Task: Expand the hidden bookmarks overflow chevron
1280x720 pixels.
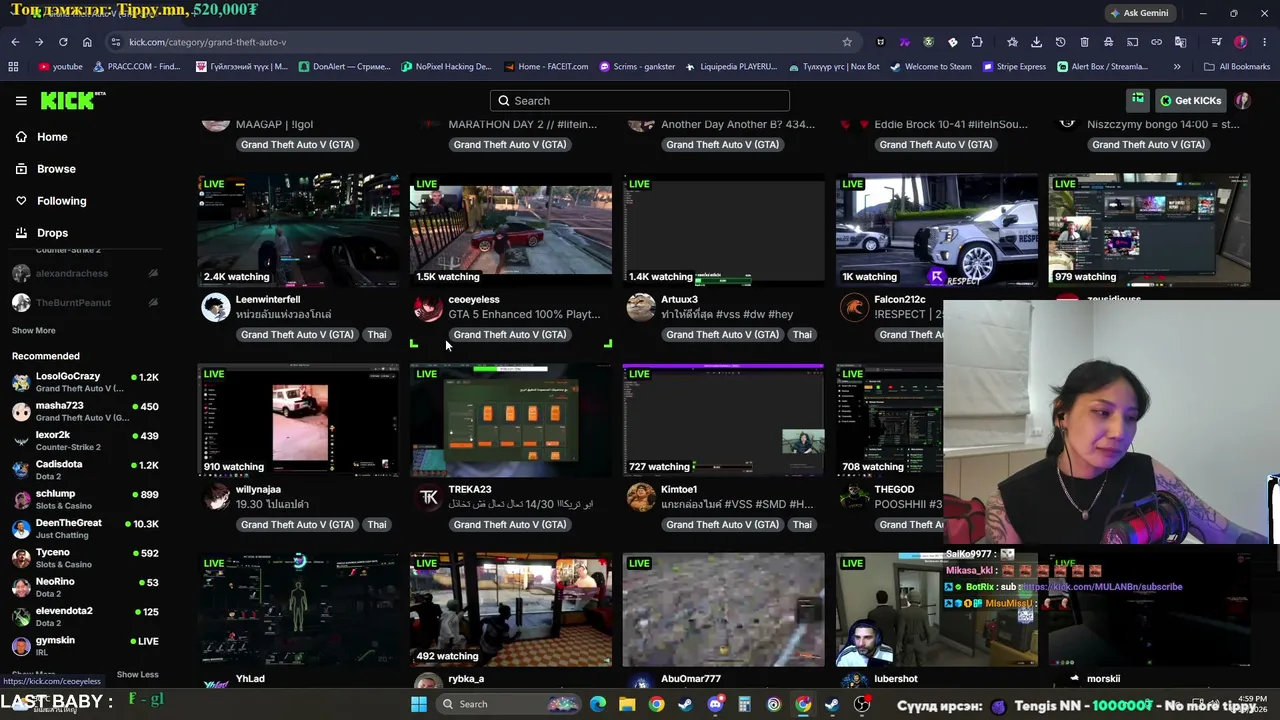Action: (1177, 67)
